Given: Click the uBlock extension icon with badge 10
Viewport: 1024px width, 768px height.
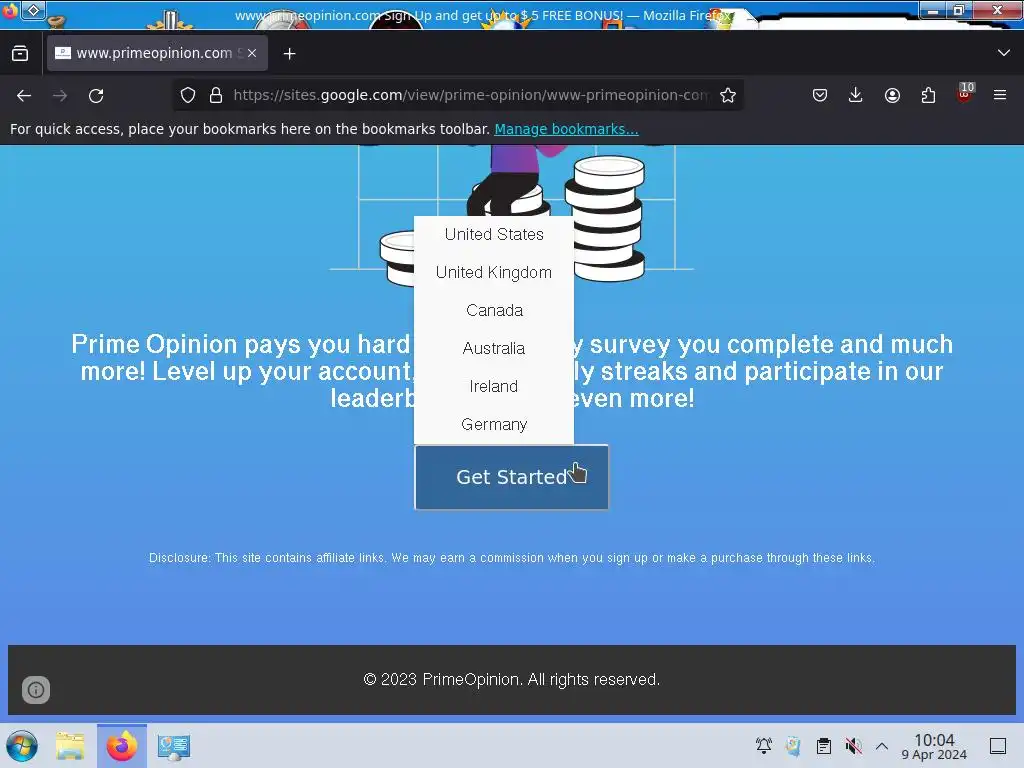Looking at the screenshot, I should pyautogui.click(x=965, y=93).
